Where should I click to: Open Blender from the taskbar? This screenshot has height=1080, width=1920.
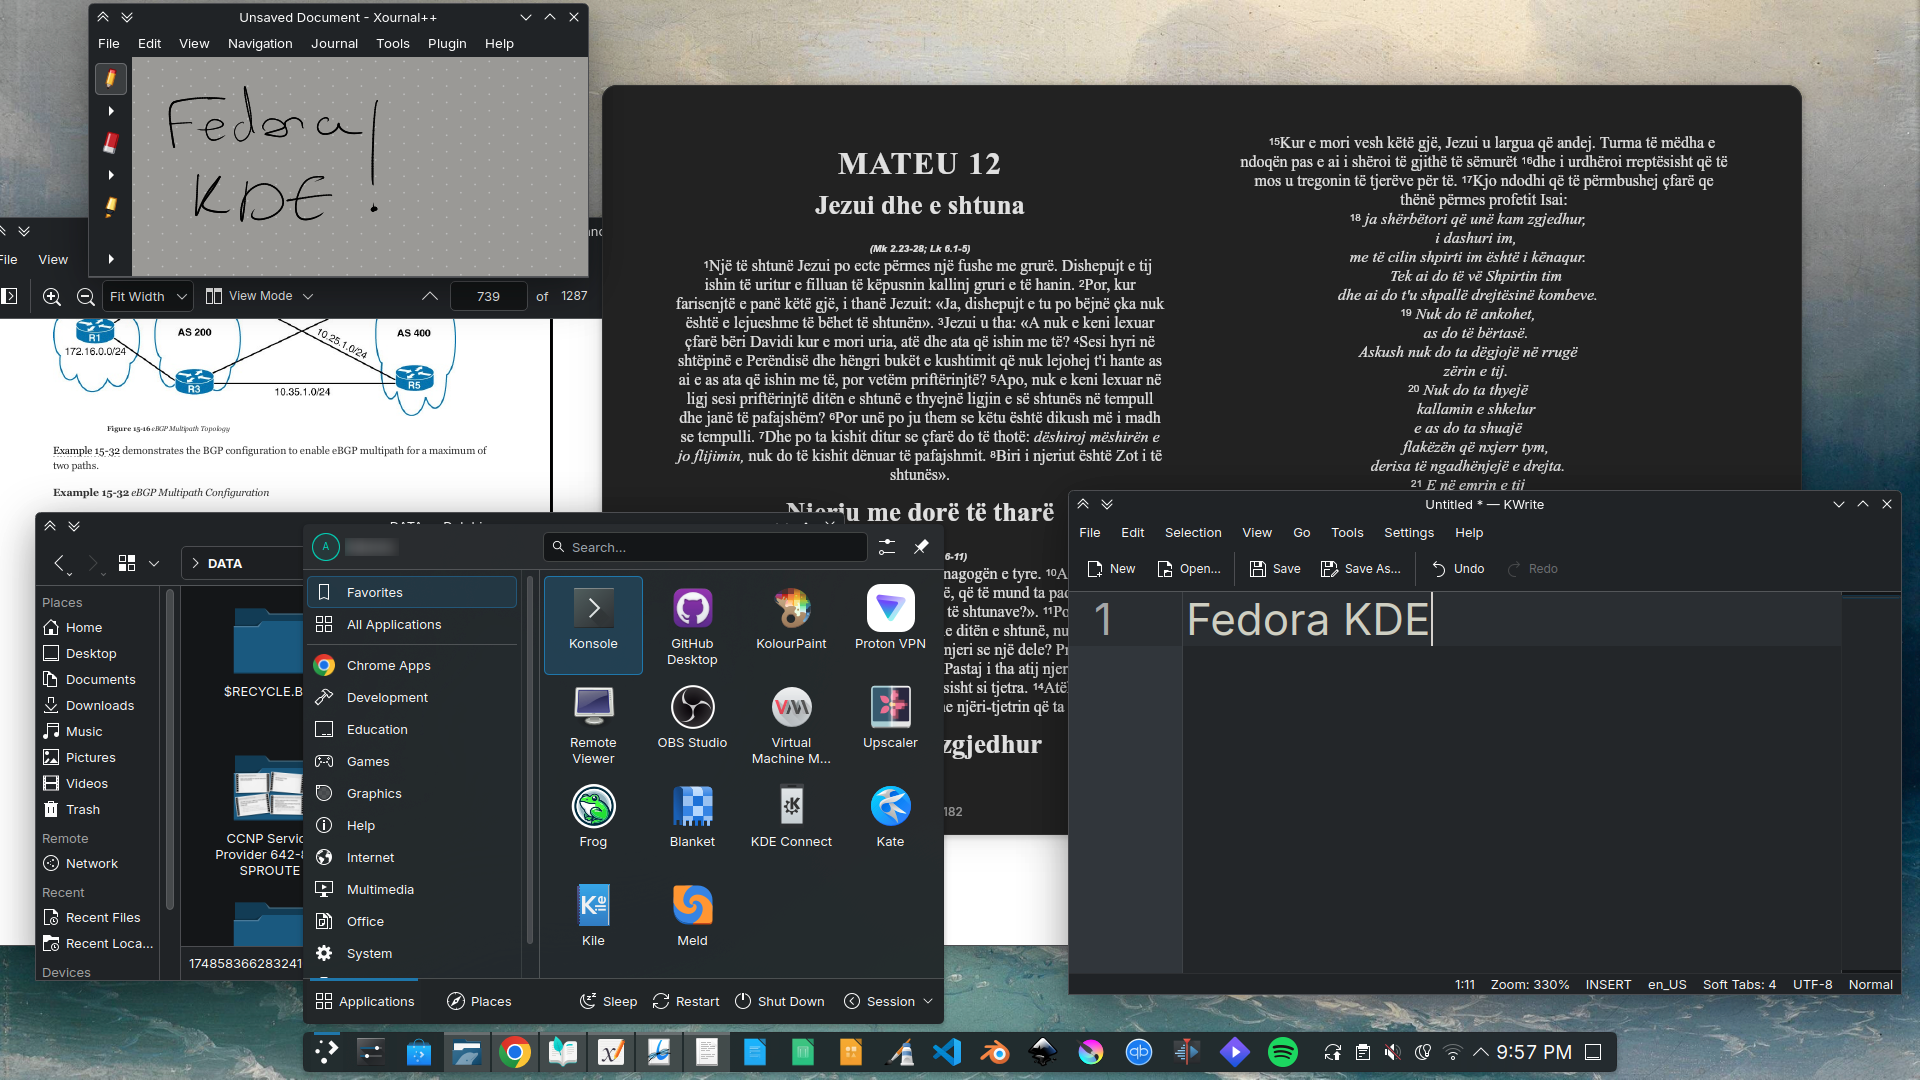coord(995,1052)
